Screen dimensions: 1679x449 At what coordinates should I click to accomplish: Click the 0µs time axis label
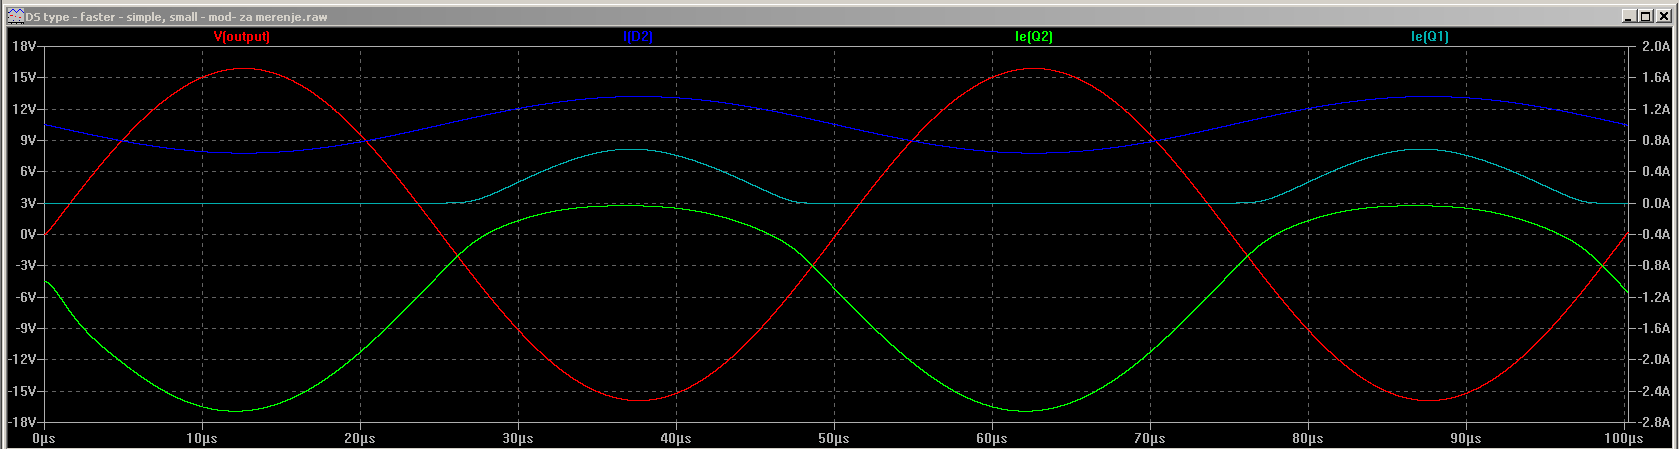[x=44, y=439]
